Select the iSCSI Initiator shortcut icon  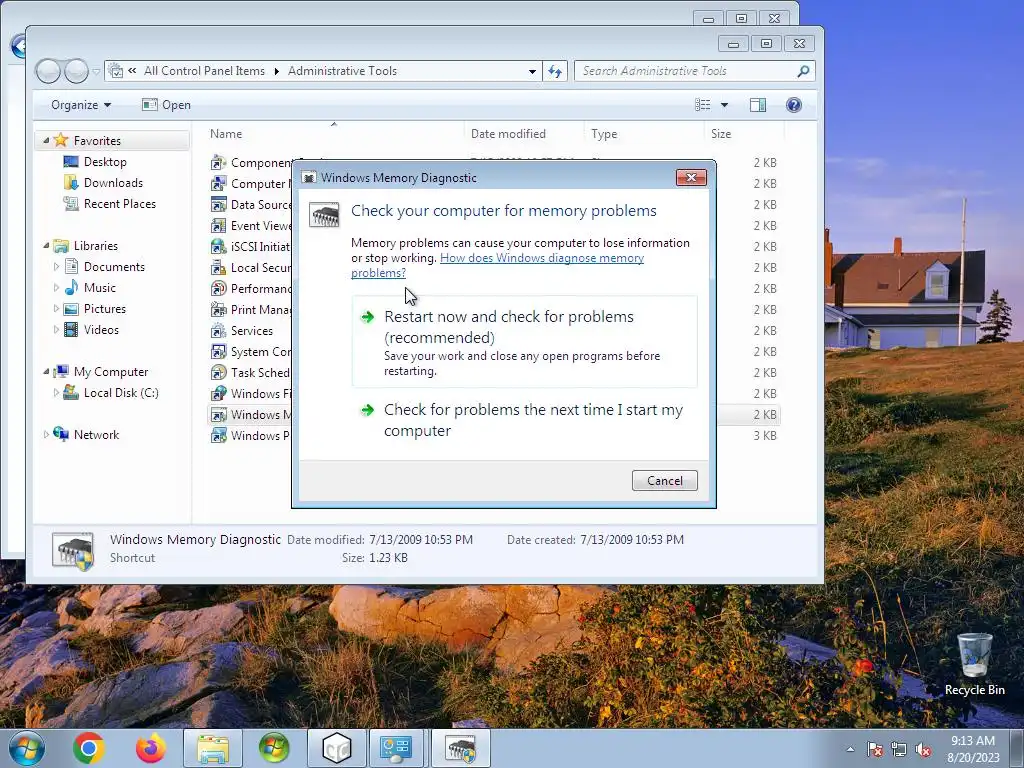pos(218,246)
